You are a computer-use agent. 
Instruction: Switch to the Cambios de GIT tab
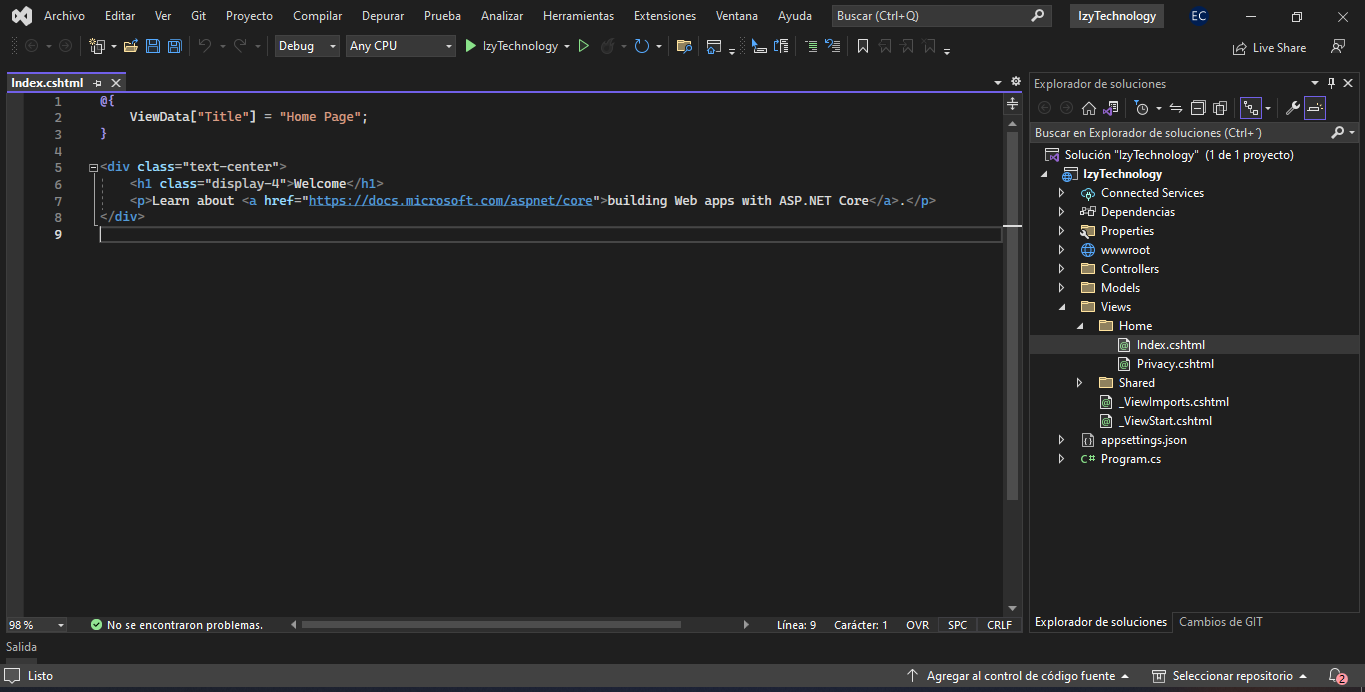pos(1220,622)
